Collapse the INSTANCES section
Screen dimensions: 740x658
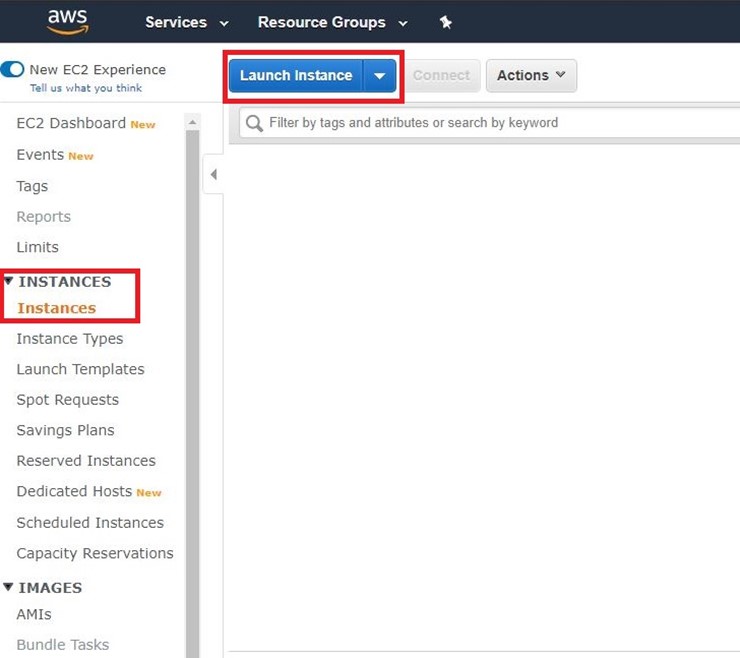(8, 281)
